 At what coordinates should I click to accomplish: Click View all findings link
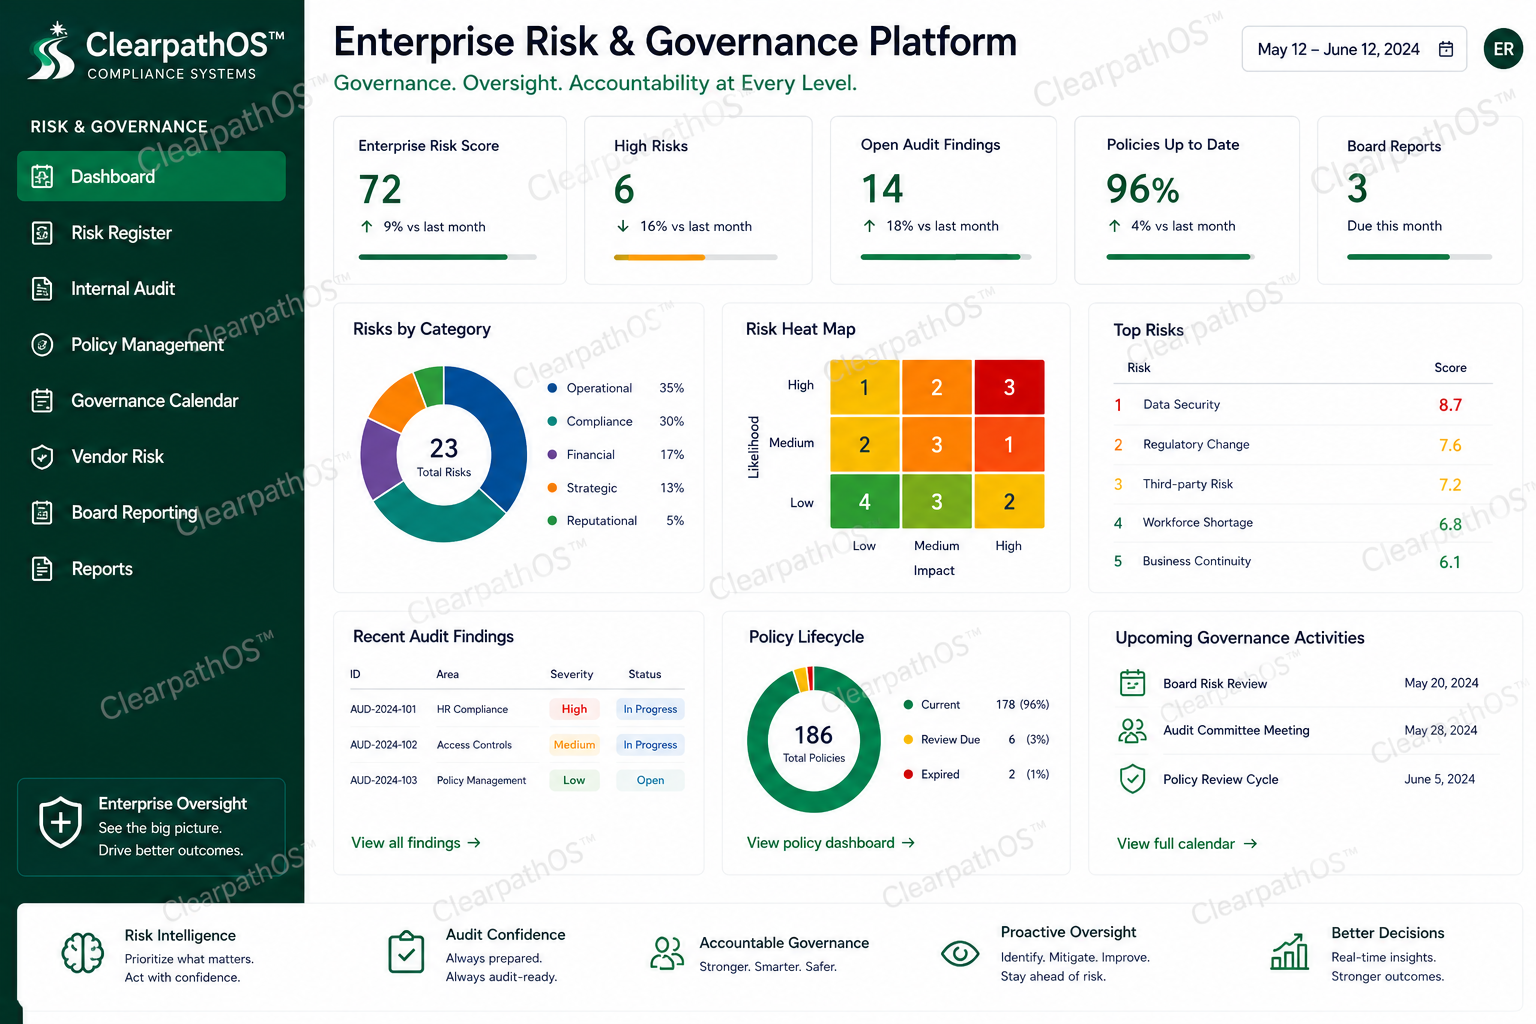coord(416,843)
